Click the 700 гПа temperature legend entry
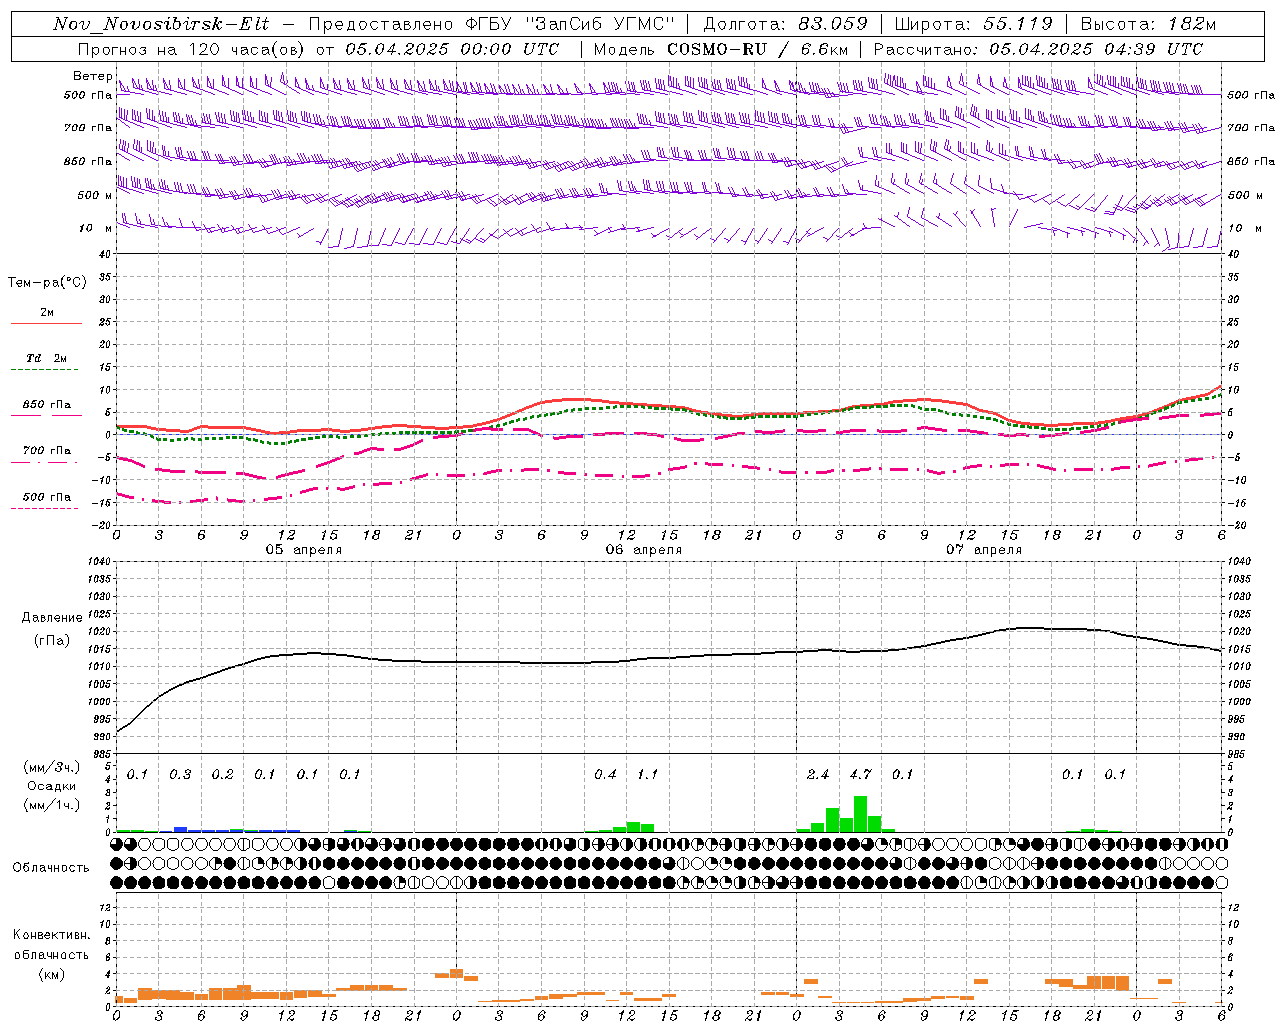Image resolution: width=1280 pixels, height=1024 pixels. pyautogui.click(x=47, y=450)
